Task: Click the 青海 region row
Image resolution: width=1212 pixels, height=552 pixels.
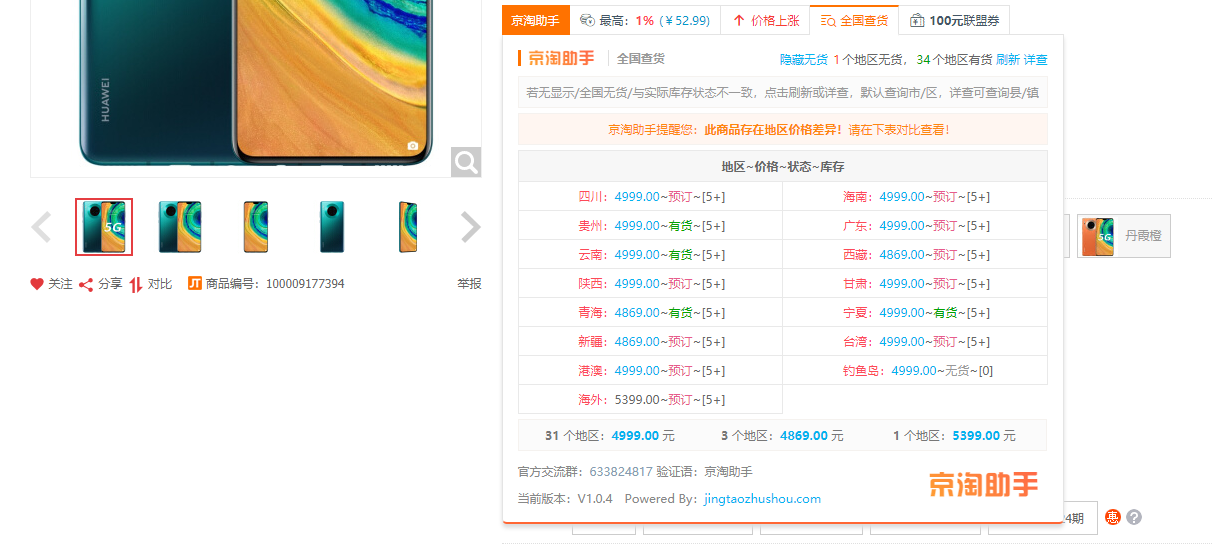Action: (650, 313)
